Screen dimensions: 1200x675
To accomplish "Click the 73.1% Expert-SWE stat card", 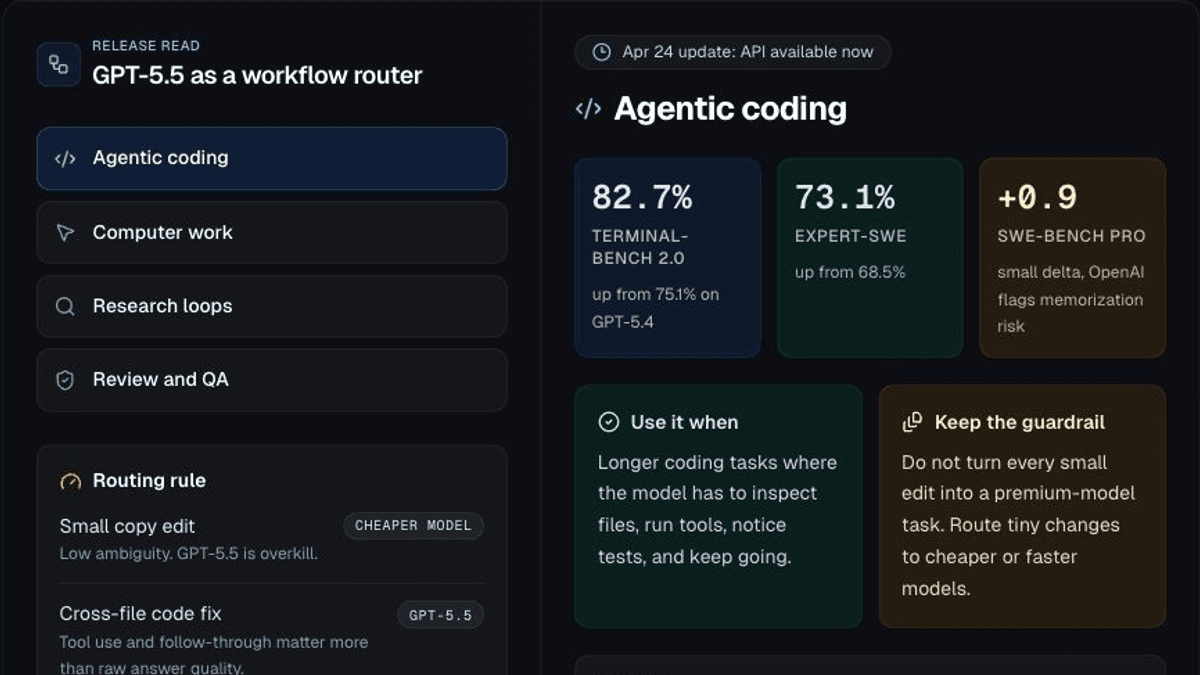I will [x=869, y=257].
